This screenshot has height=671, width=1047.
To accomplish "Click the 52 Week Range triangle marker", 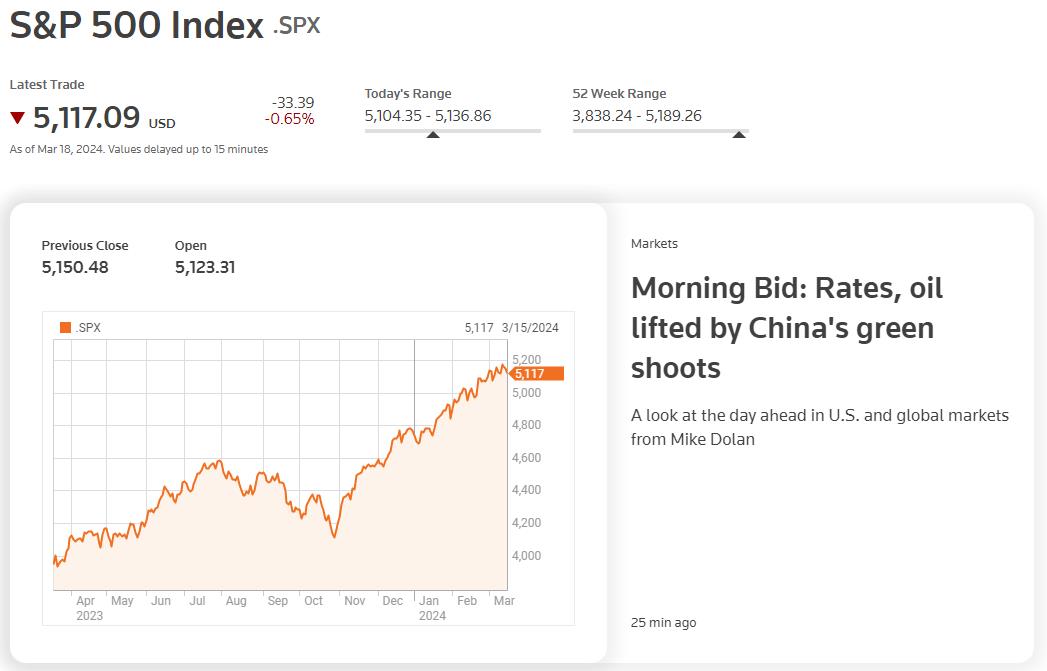I will click(739, 134).
